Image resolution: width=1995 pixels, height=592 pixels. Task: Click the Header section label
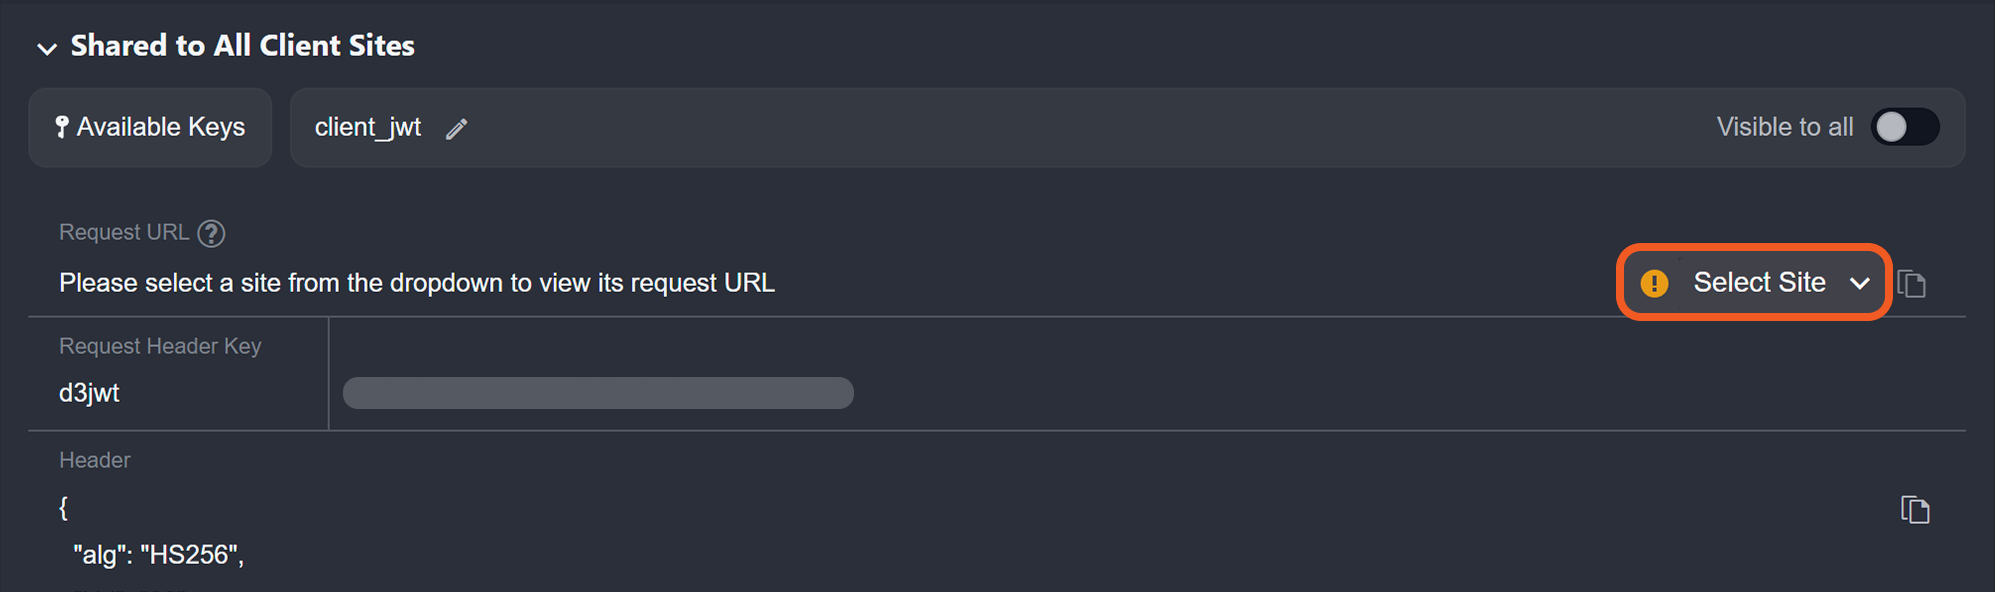(x=95, y=460)
